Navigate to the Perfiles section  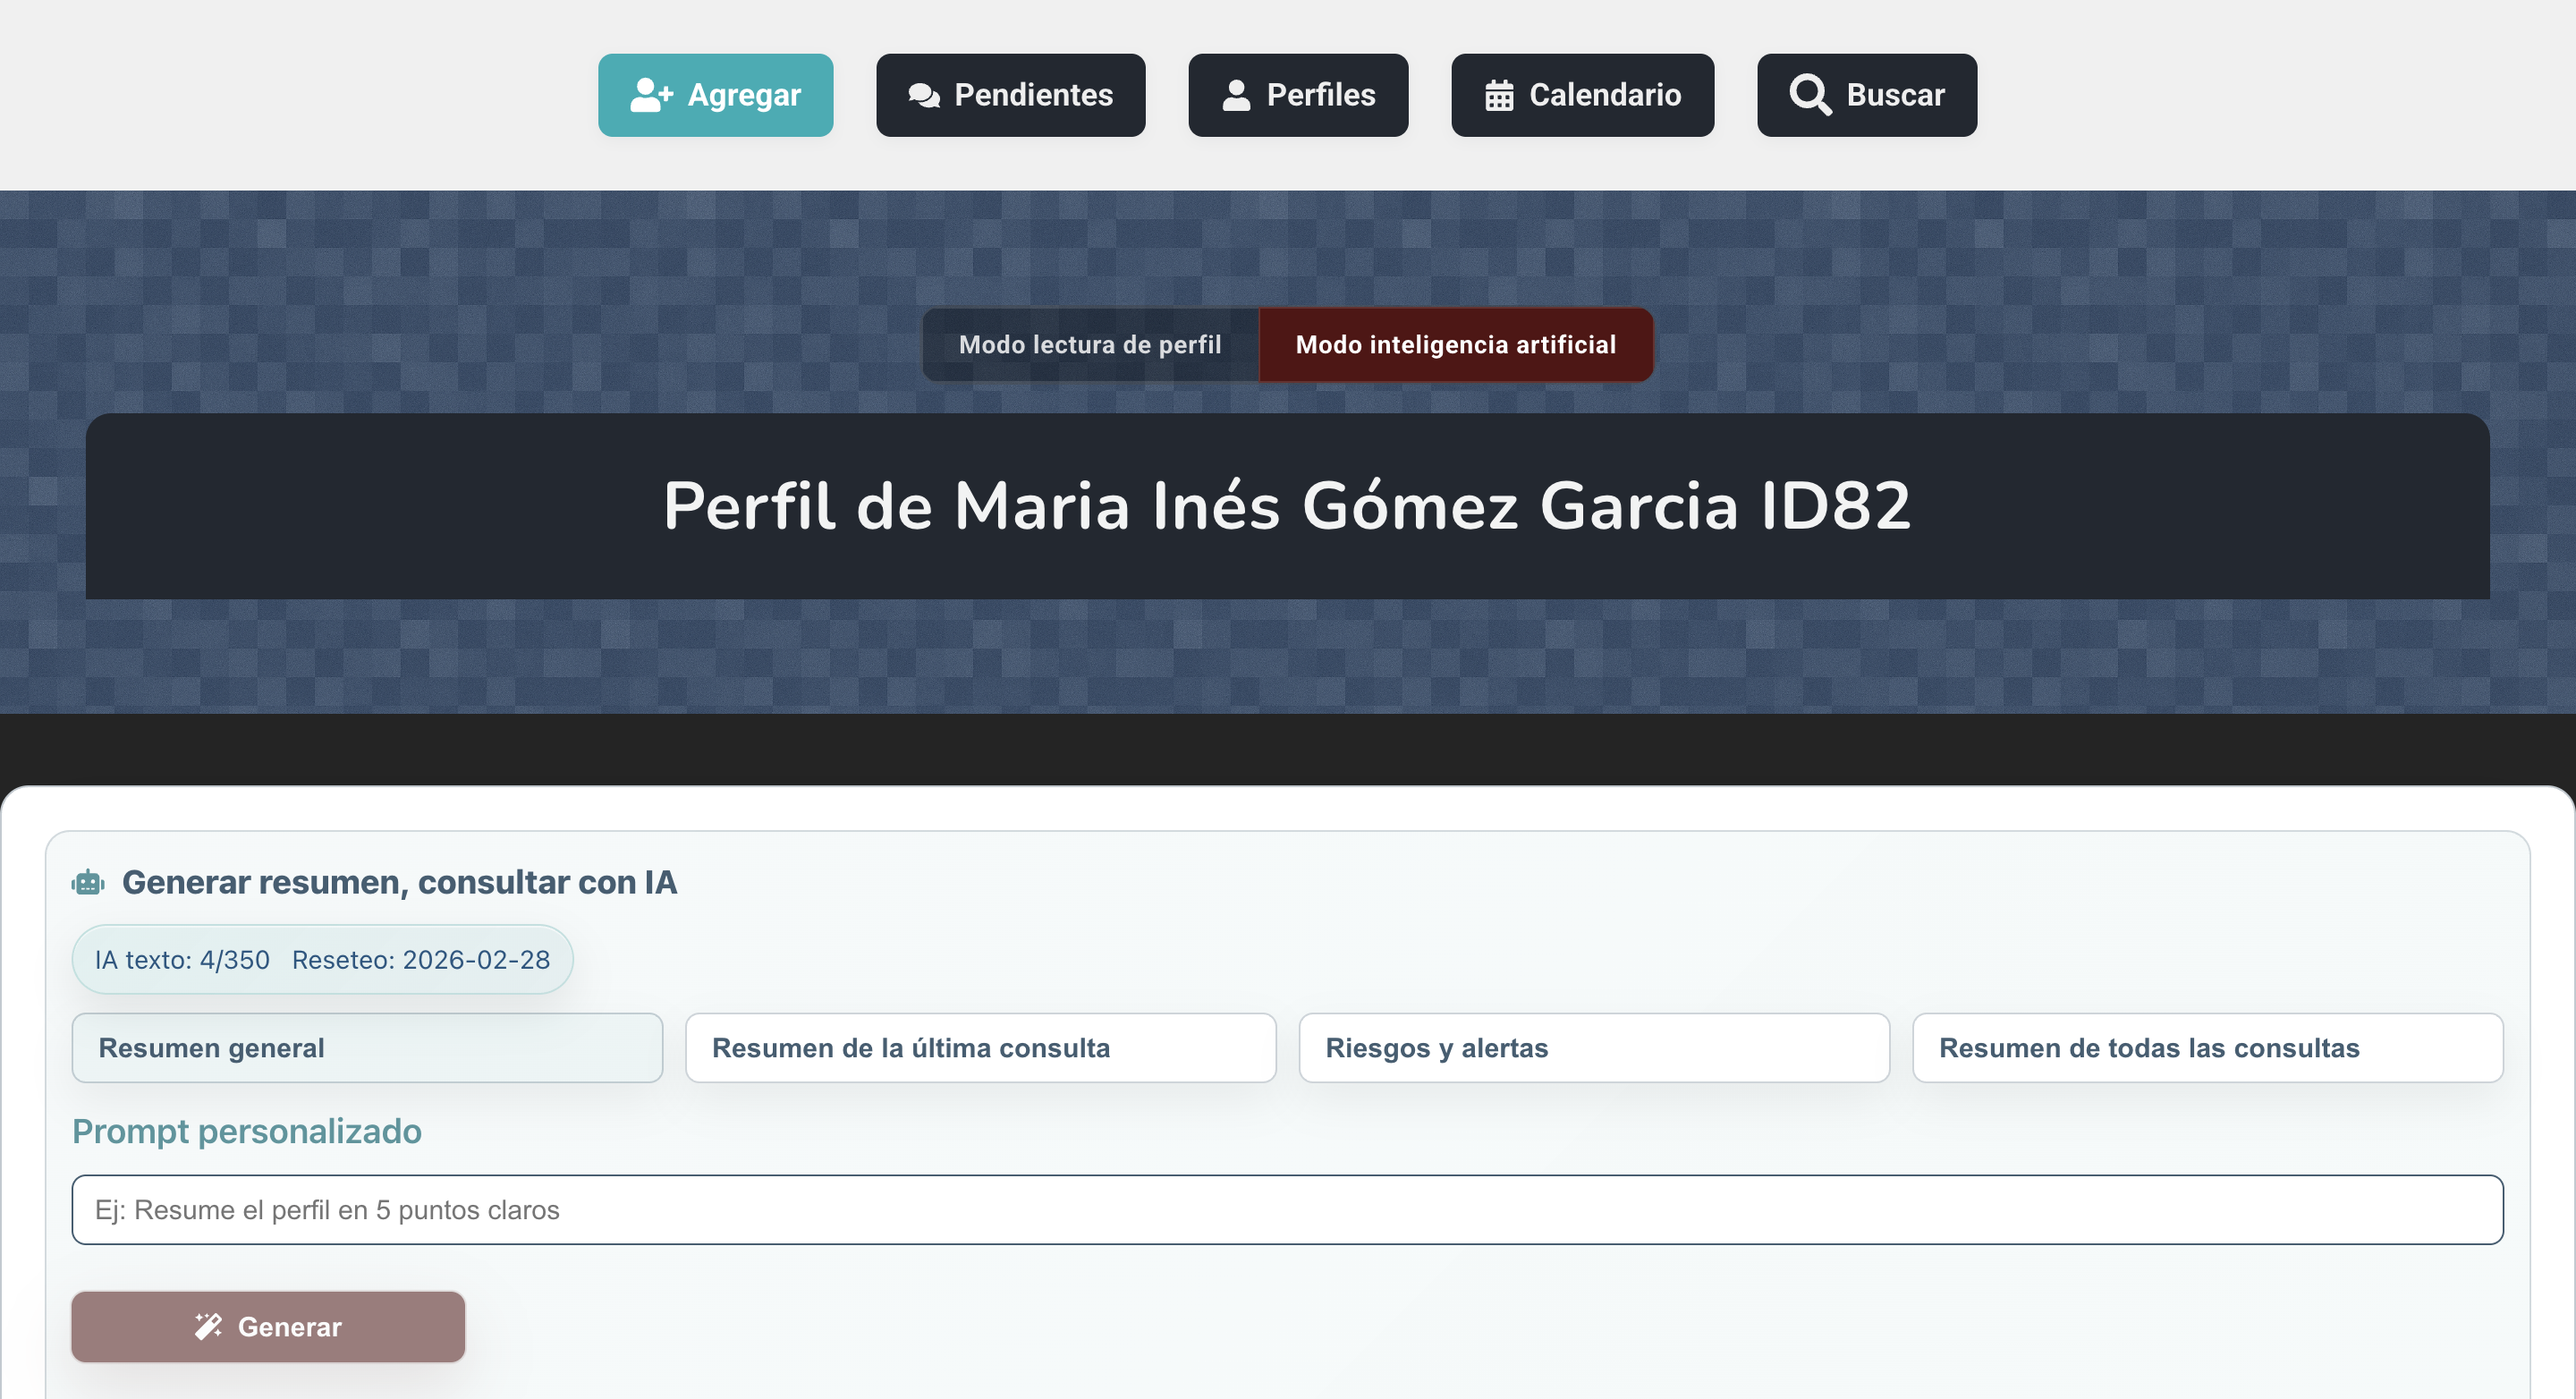1297,94
